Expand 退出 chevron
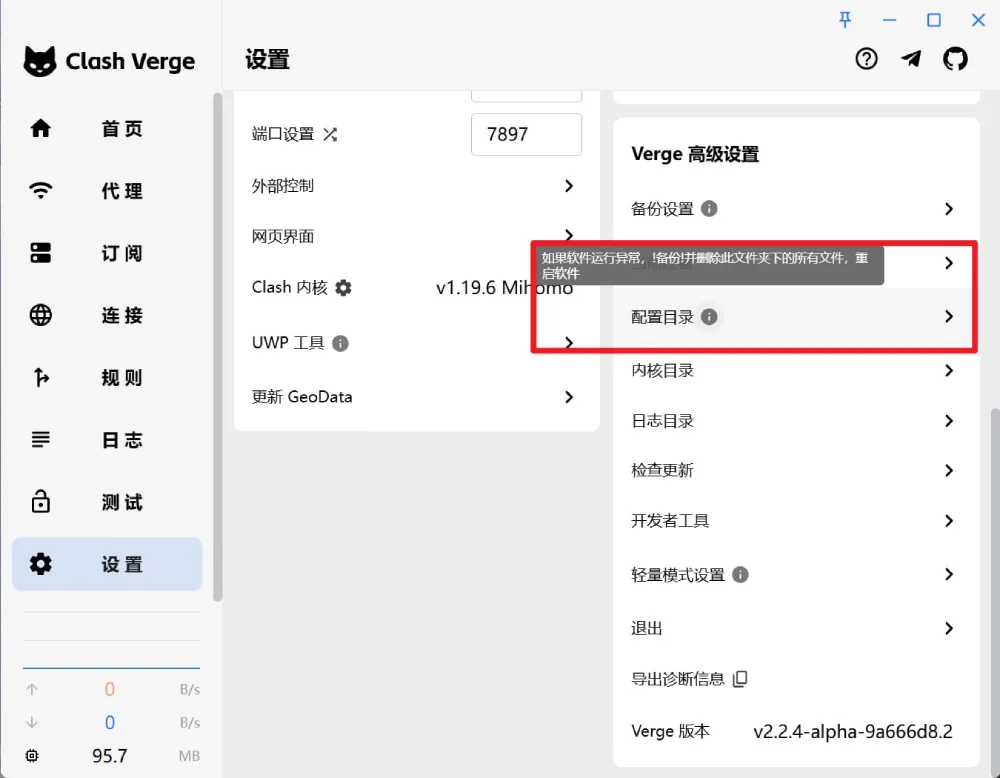Image resolution: width=1000 pixels, height=778 pixels. [x=949, y=628]
